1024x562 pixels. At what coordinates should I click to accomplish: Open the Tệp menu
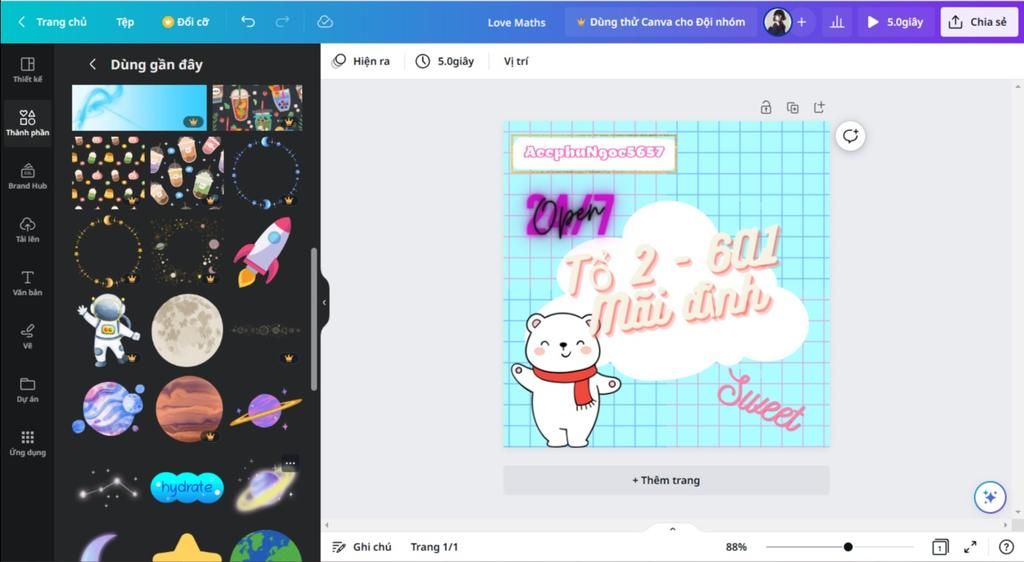coord(125,22)
